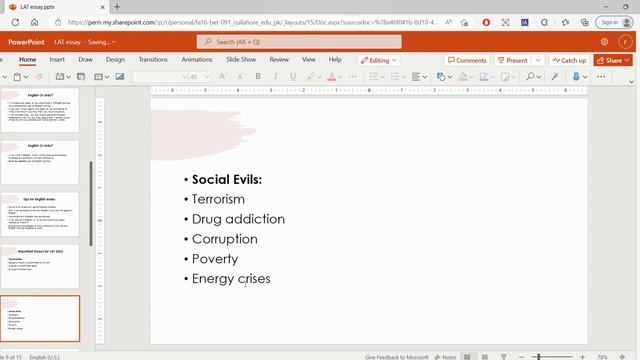Open the Insert tab
The image size is (640, 360).
[x=57, y=60]
